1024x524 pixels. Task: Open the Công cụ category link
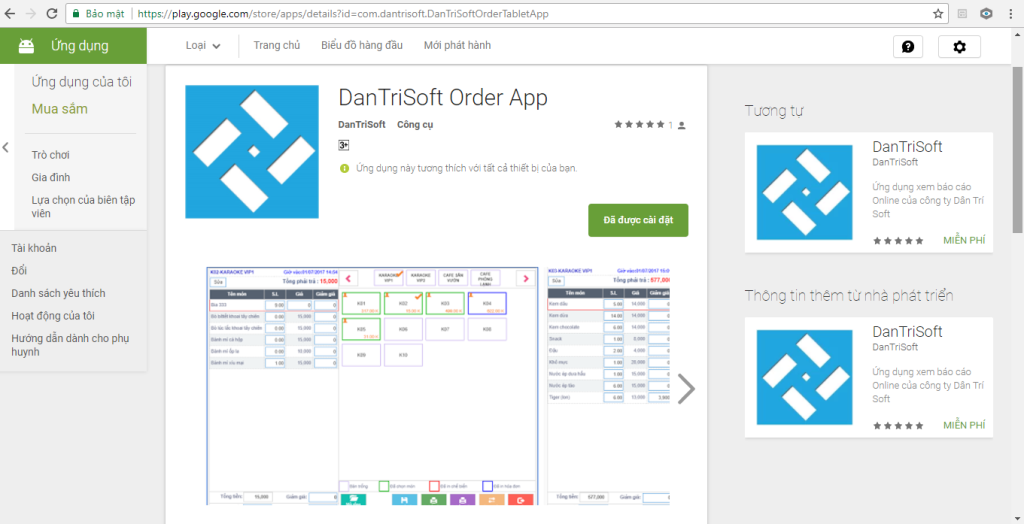(415, 124)
